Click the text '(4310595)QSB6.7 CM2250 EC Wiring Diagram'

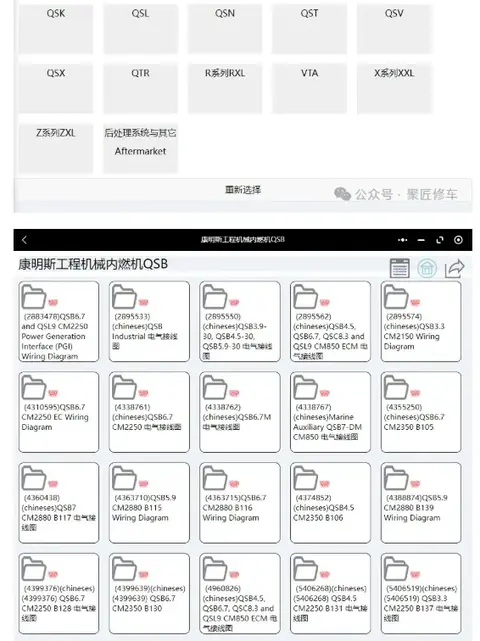pos(55,417)
